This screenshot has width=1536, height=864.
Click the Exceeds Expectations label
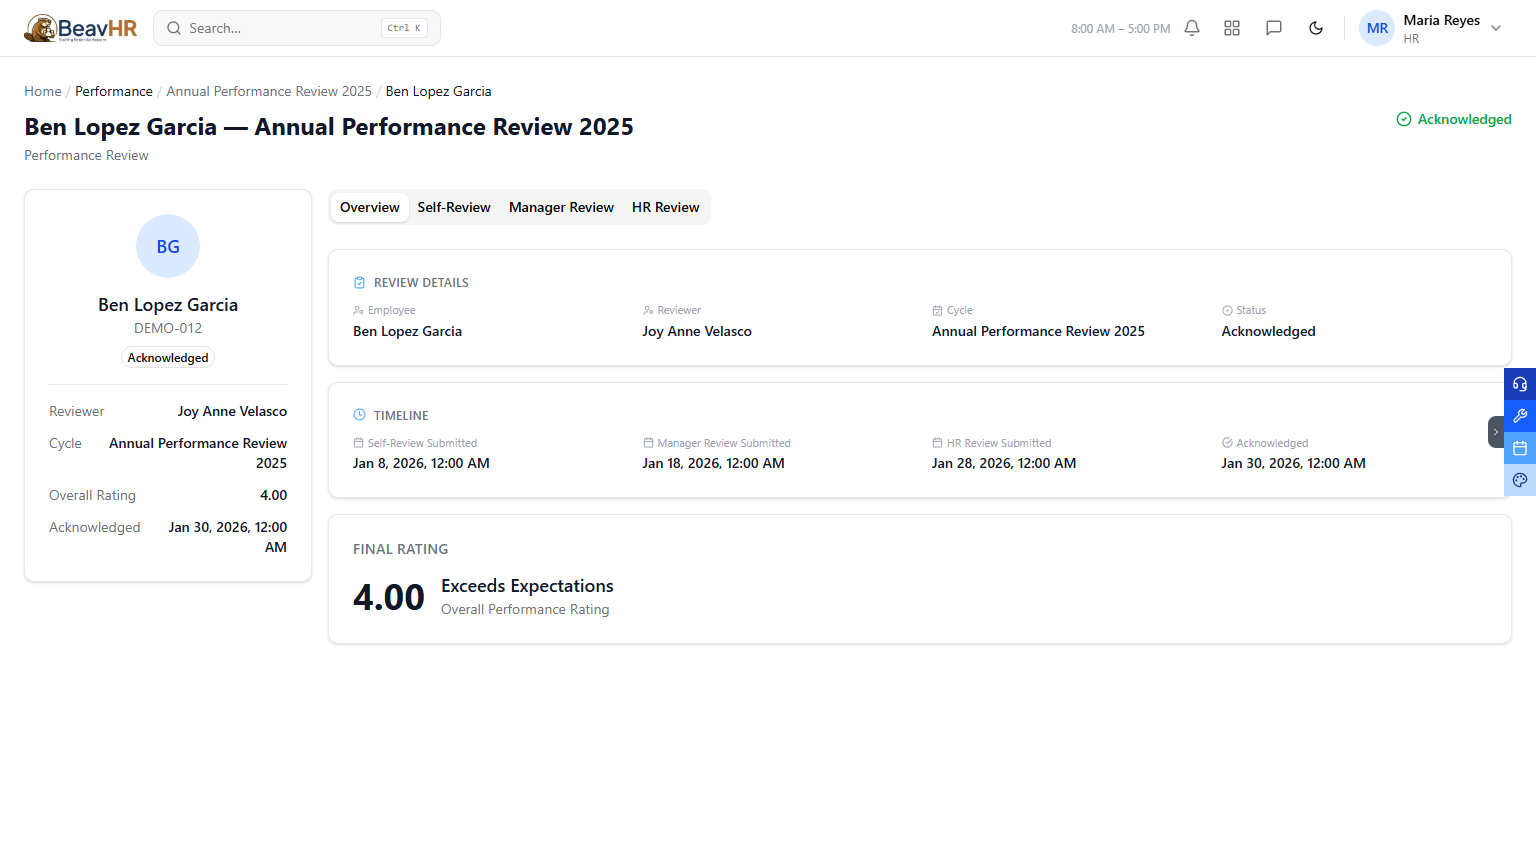tap(527, 586)
